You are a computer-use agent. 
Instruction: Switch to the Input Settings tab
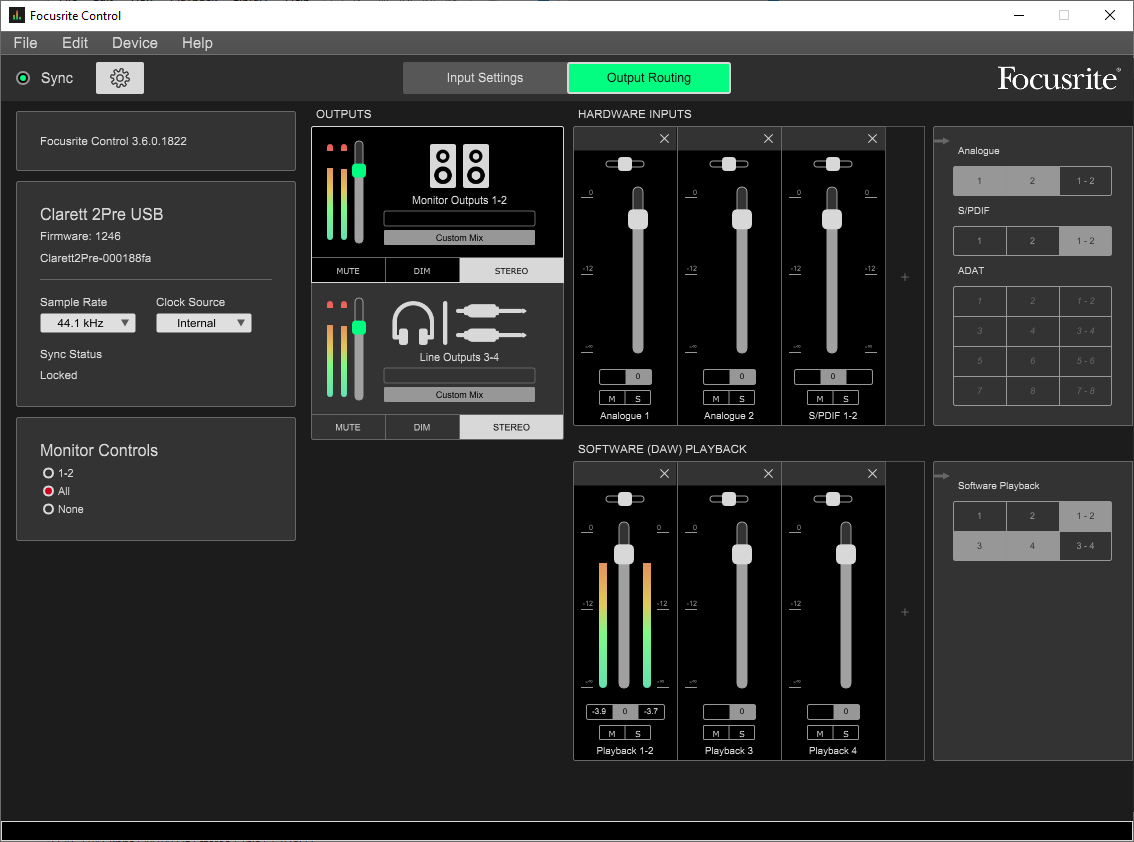point(485,78)
